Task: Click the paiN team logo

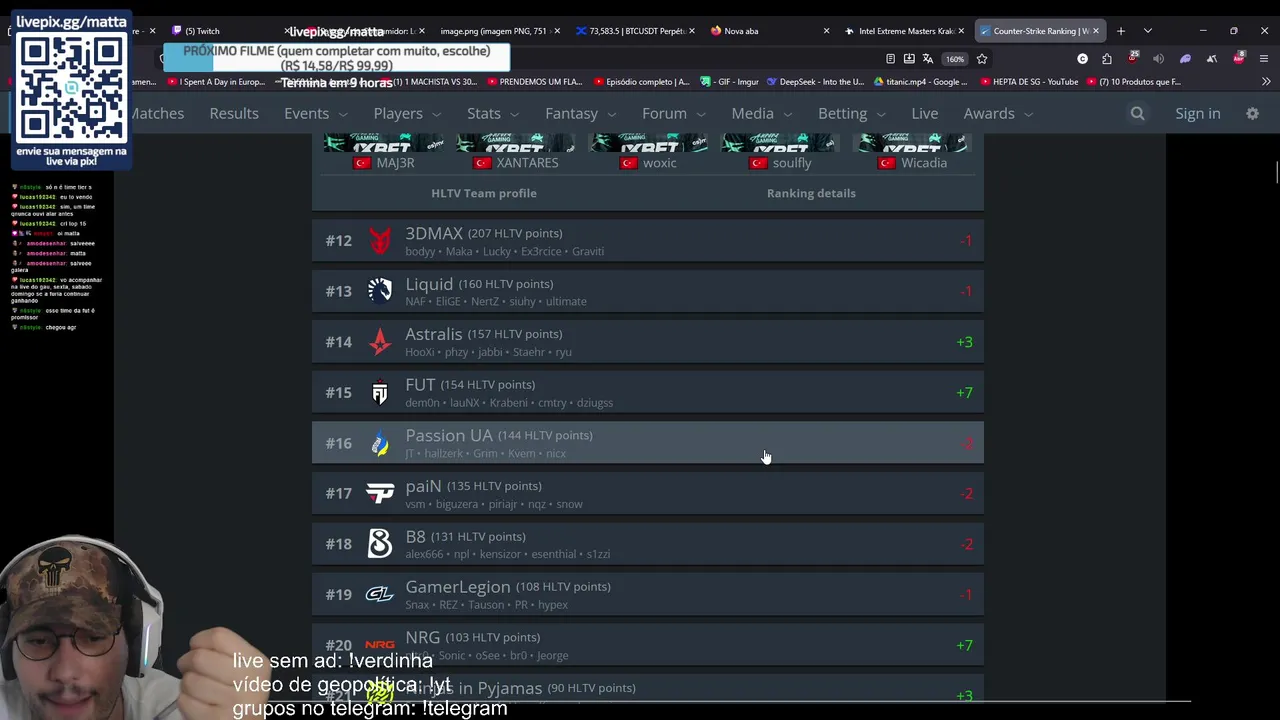Action: click(380, 494)
